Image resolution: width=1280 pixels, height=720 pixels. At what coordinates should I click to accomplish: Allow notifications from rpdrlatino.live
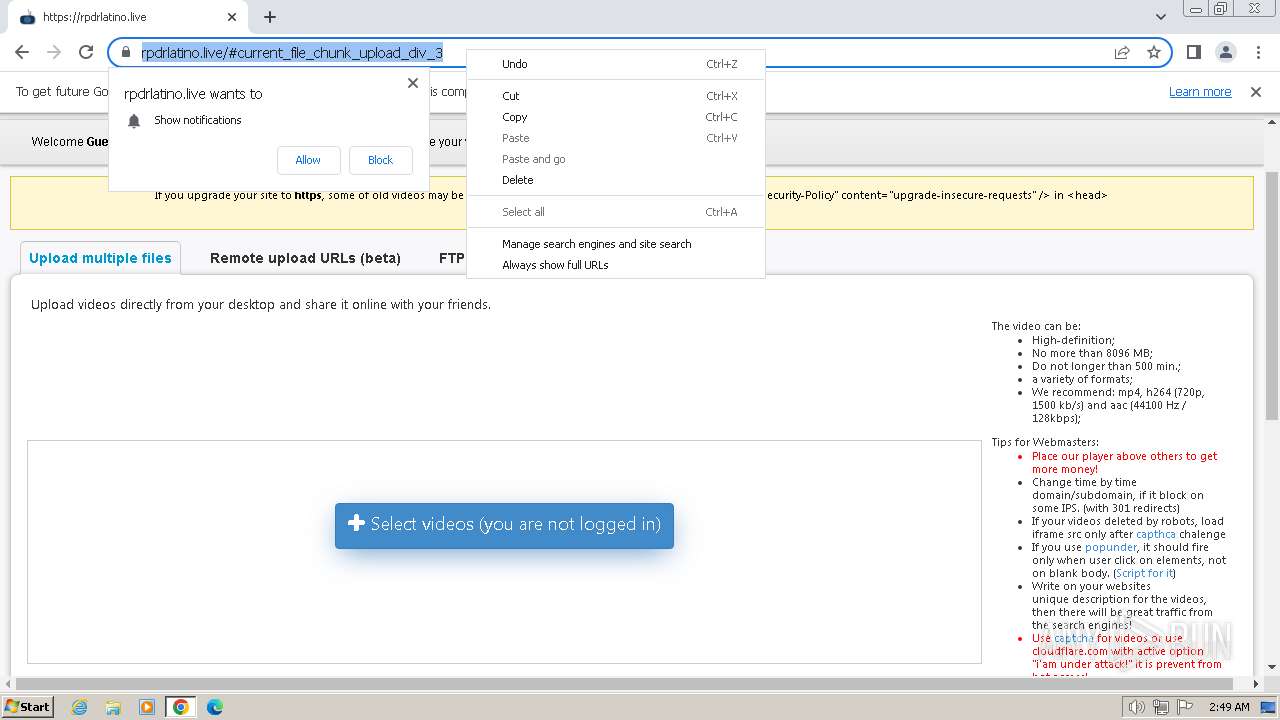(x=308, y=160)
